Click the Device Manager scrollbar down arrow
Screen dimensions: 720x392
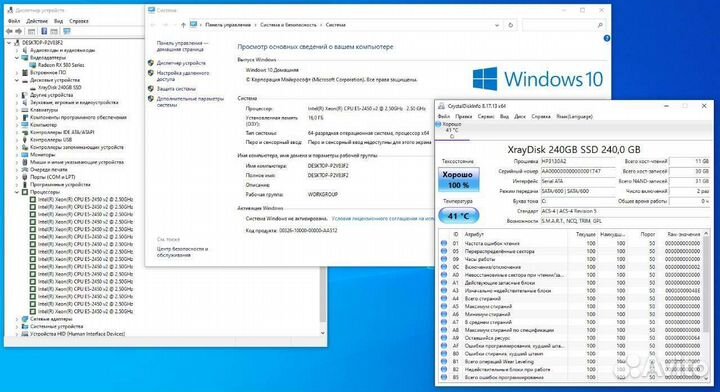point(323,333)
